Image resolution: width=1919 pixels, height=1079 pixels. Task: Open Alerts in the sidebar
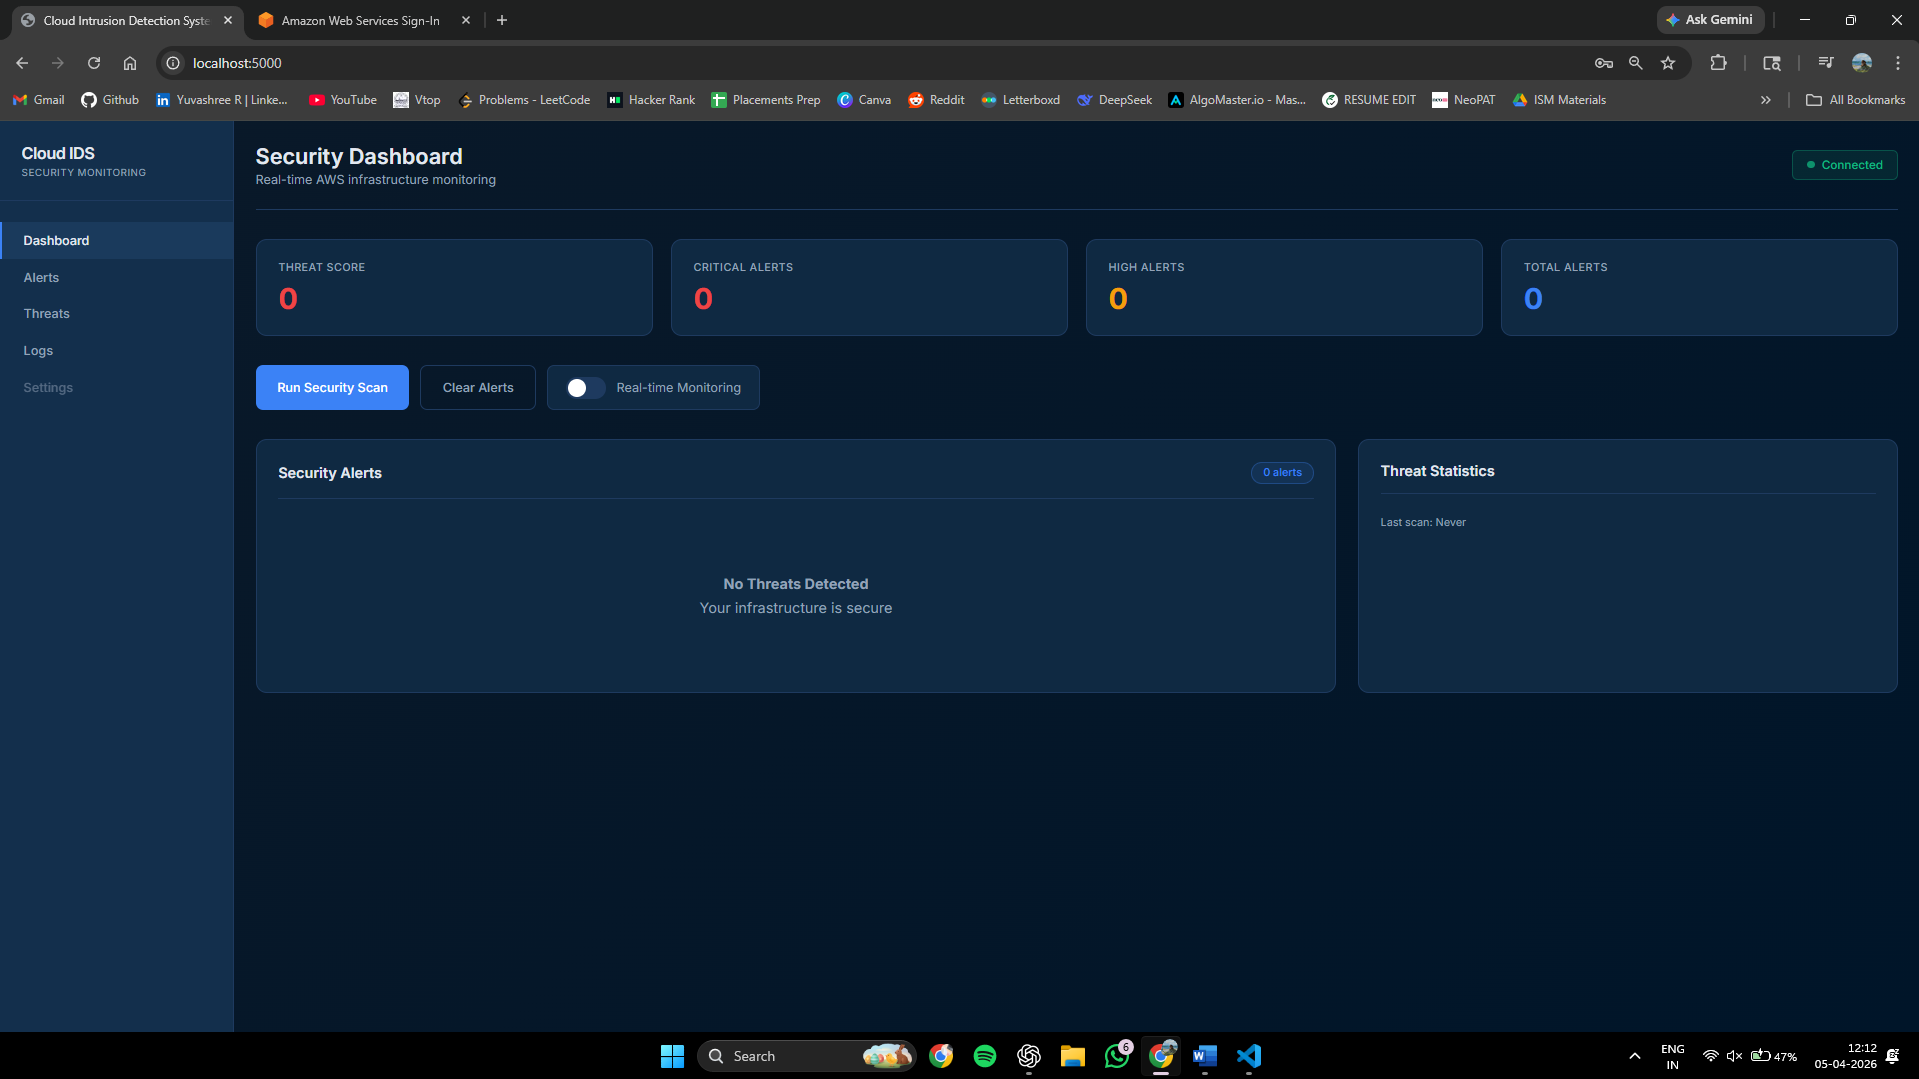click(117, 278)
